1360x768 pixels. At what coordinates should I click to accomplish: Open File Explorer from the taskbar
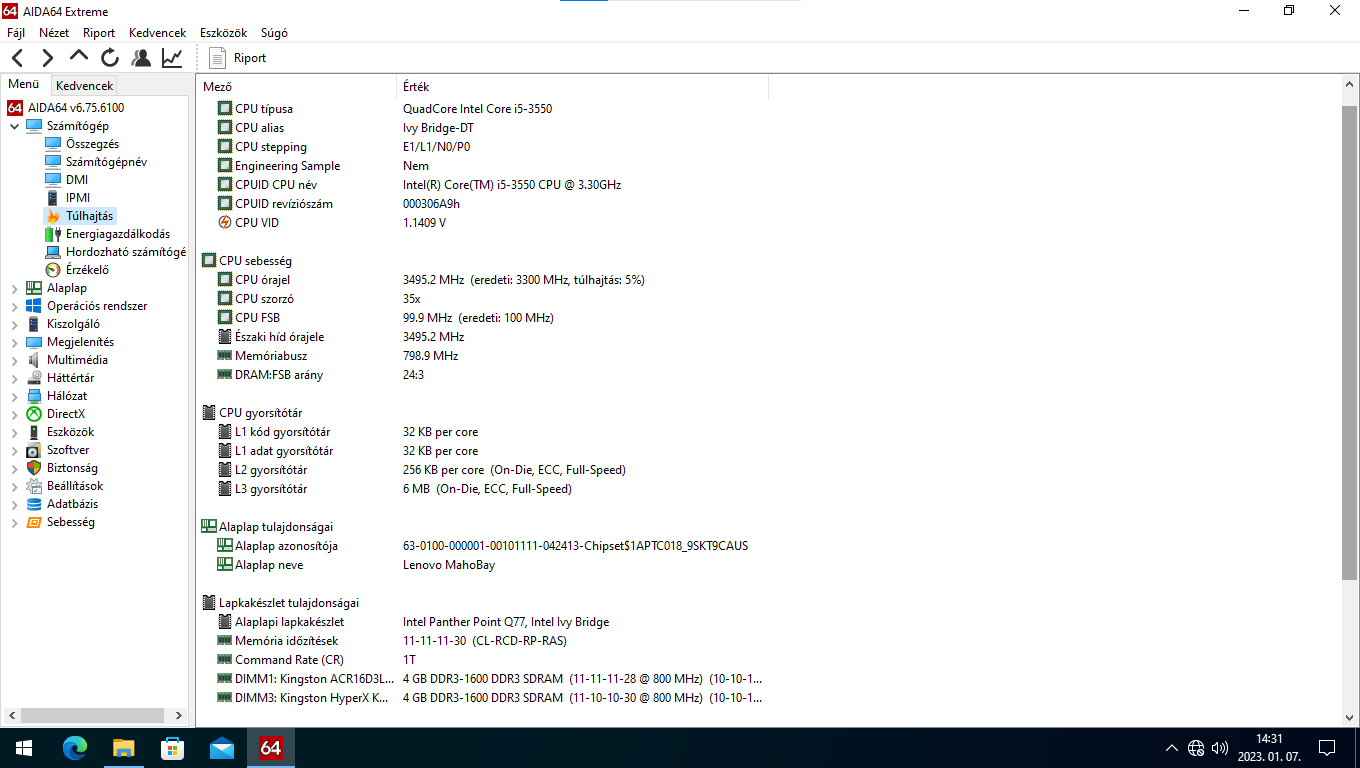(124, 747)
